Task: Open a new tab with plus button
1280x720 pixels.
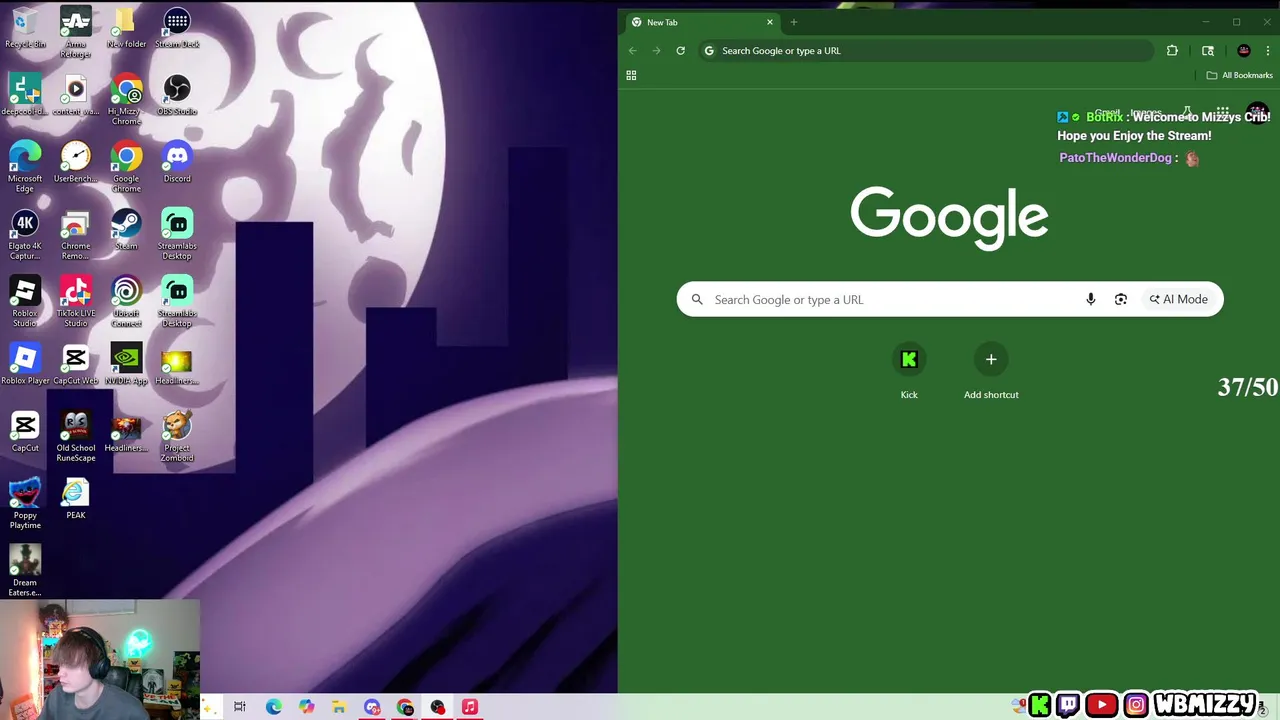Action: pyautogui.click(x=794, y=22)
